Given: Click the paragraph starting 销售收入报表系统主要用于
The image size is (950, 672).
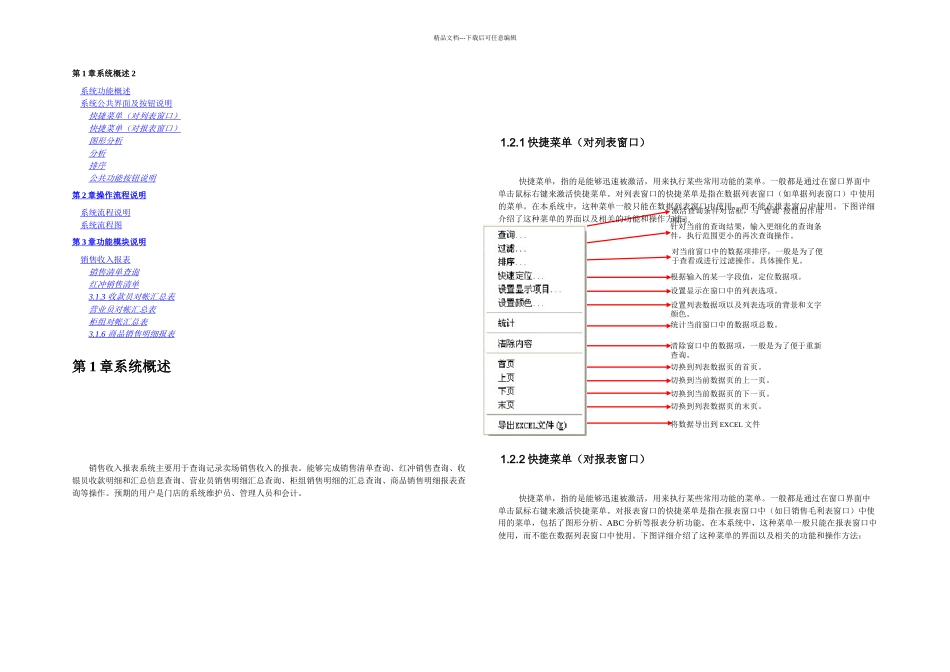Looking at the screenshot, I should pyautogui.click(x=269, y=481).
